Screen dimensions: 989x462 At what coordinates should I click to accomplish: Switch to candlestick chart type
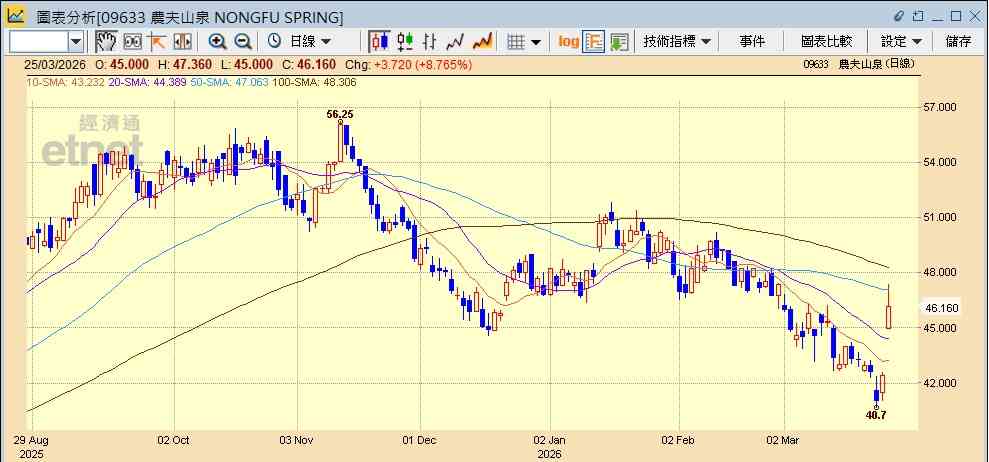pos(380,42)
